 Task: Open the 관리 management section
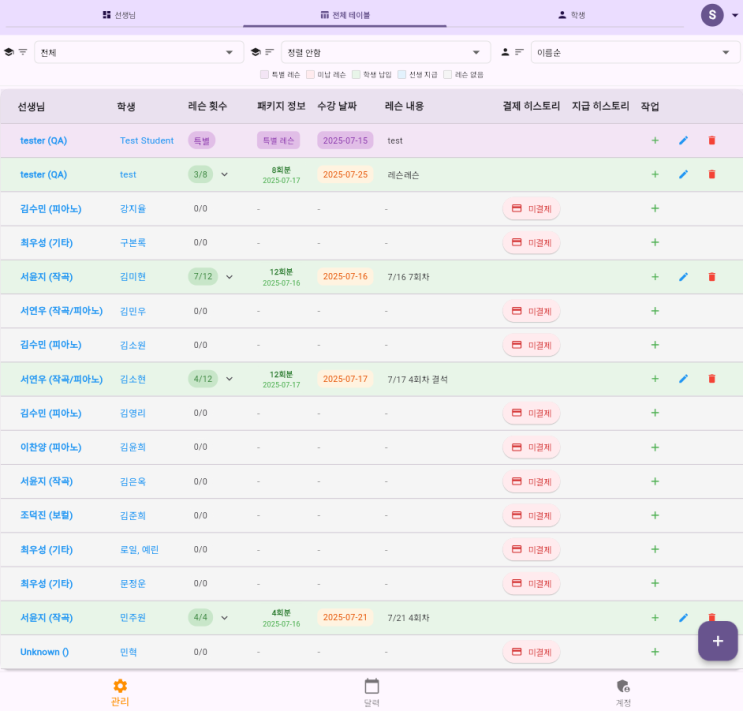120,692
